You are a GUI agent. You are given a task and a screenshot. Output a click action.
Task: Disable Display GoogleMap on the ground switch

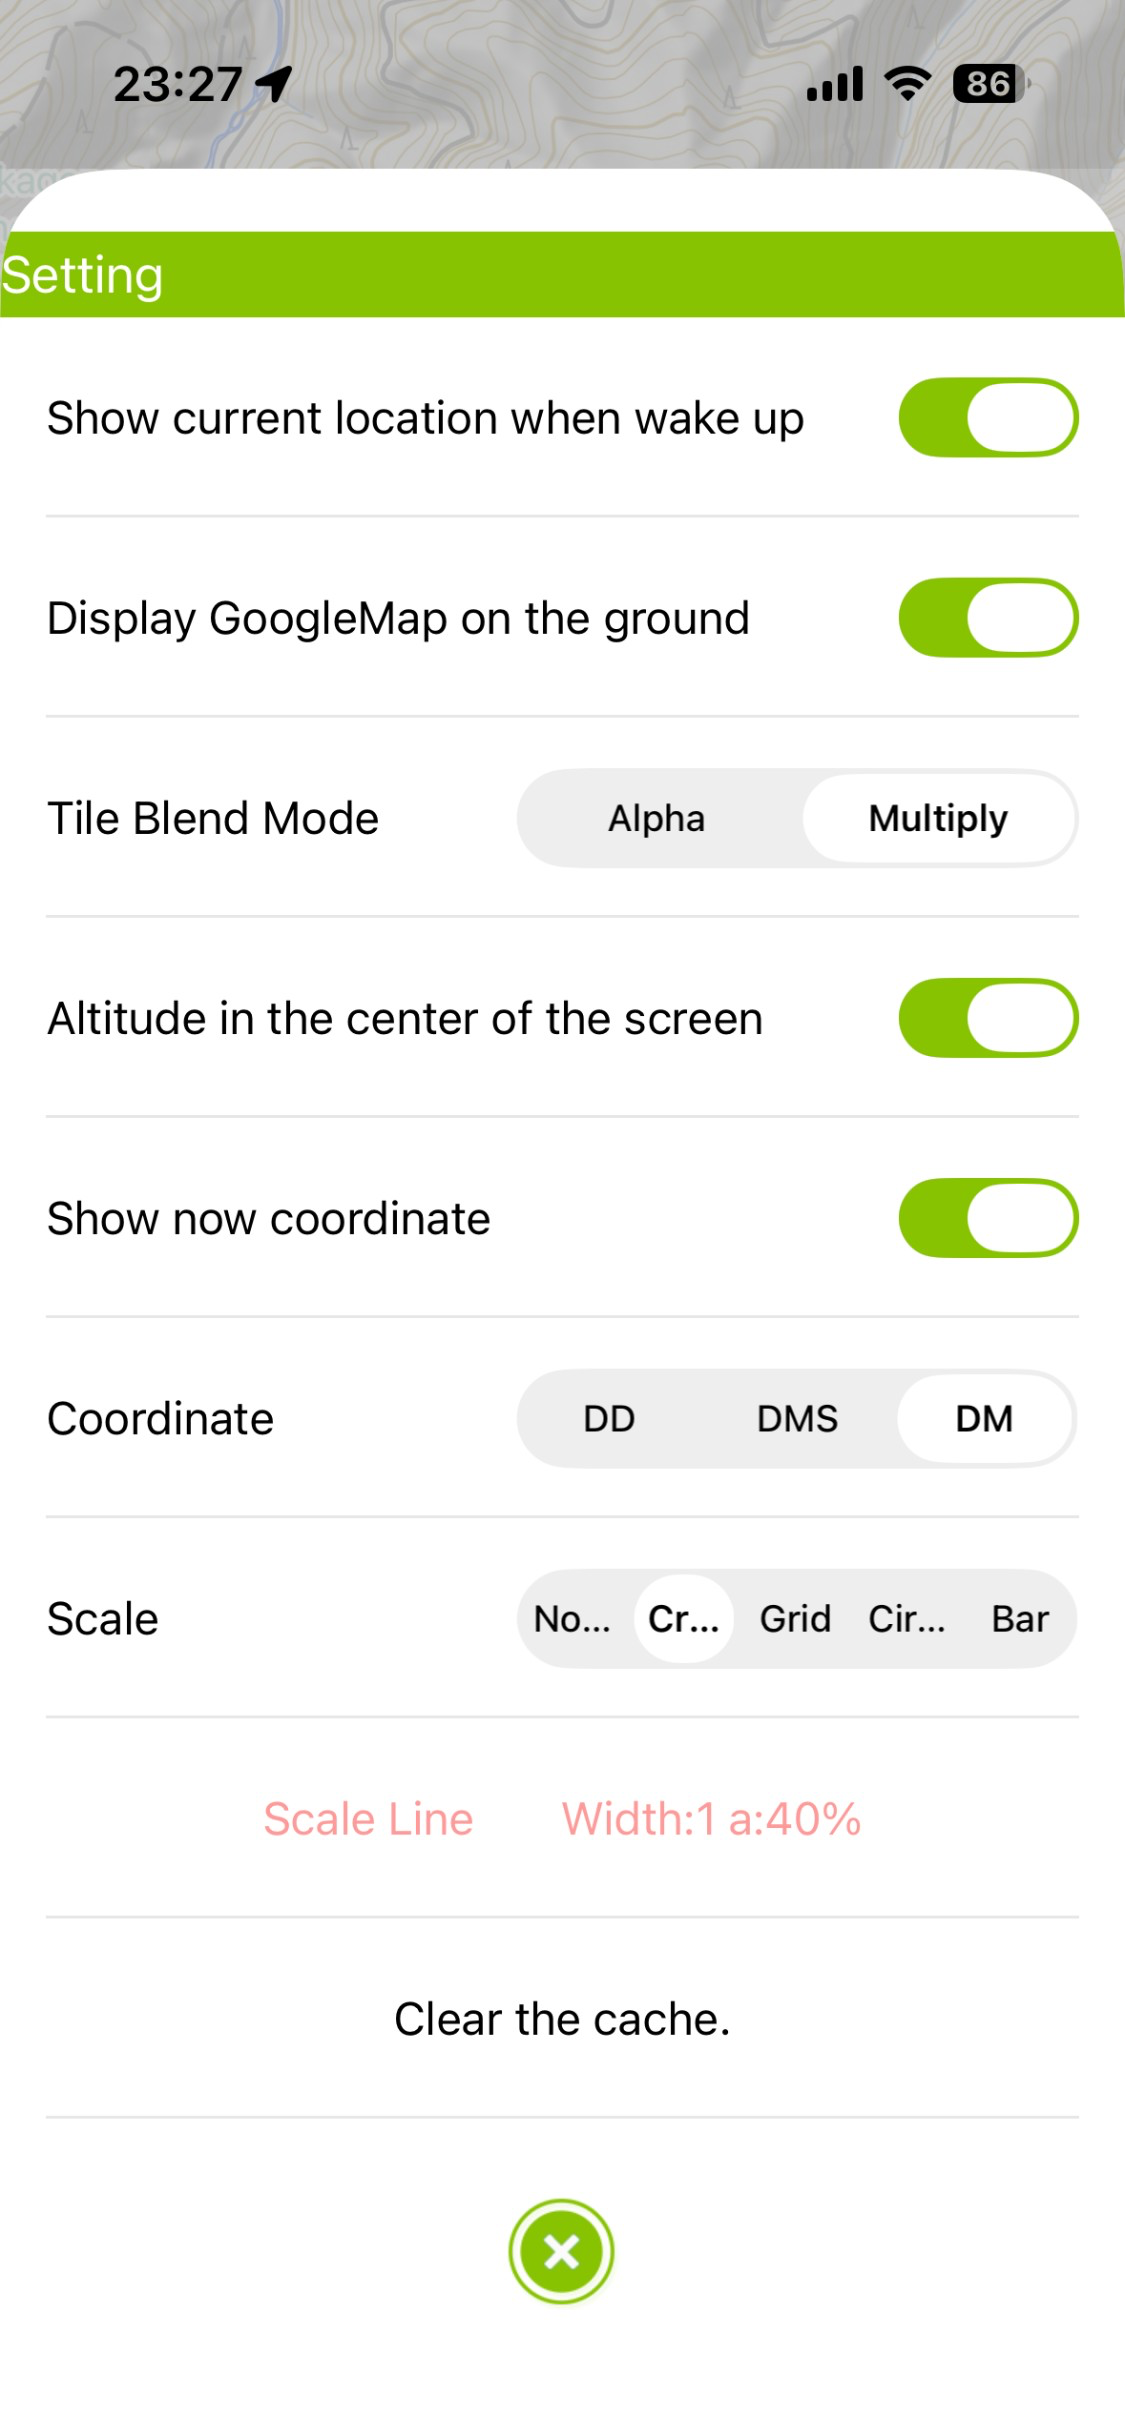988,617
